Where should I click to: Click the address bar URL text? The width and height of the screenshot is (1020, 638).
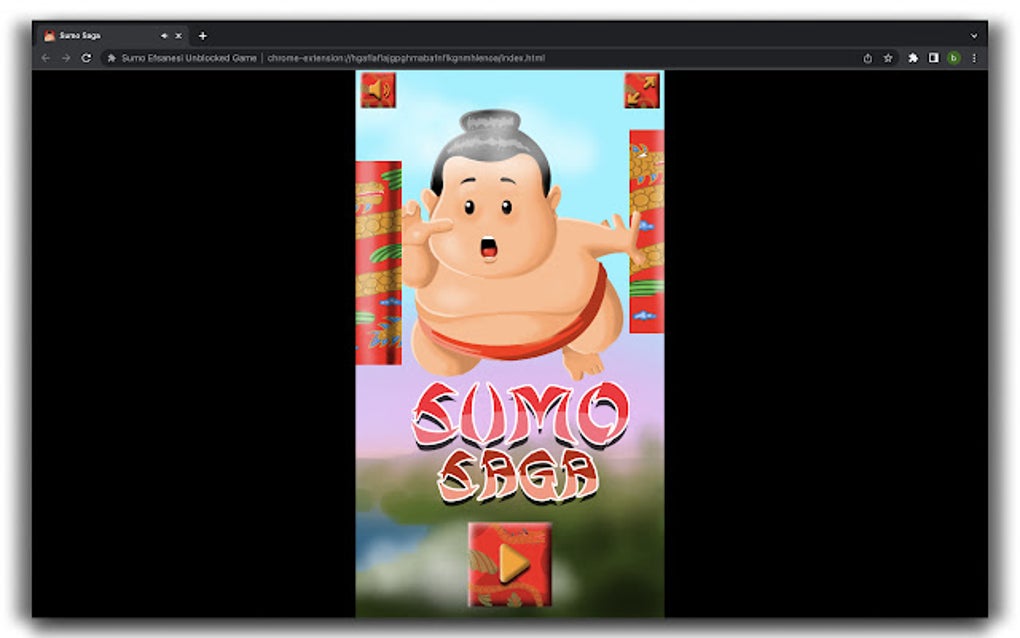click(x=405, y=58)
